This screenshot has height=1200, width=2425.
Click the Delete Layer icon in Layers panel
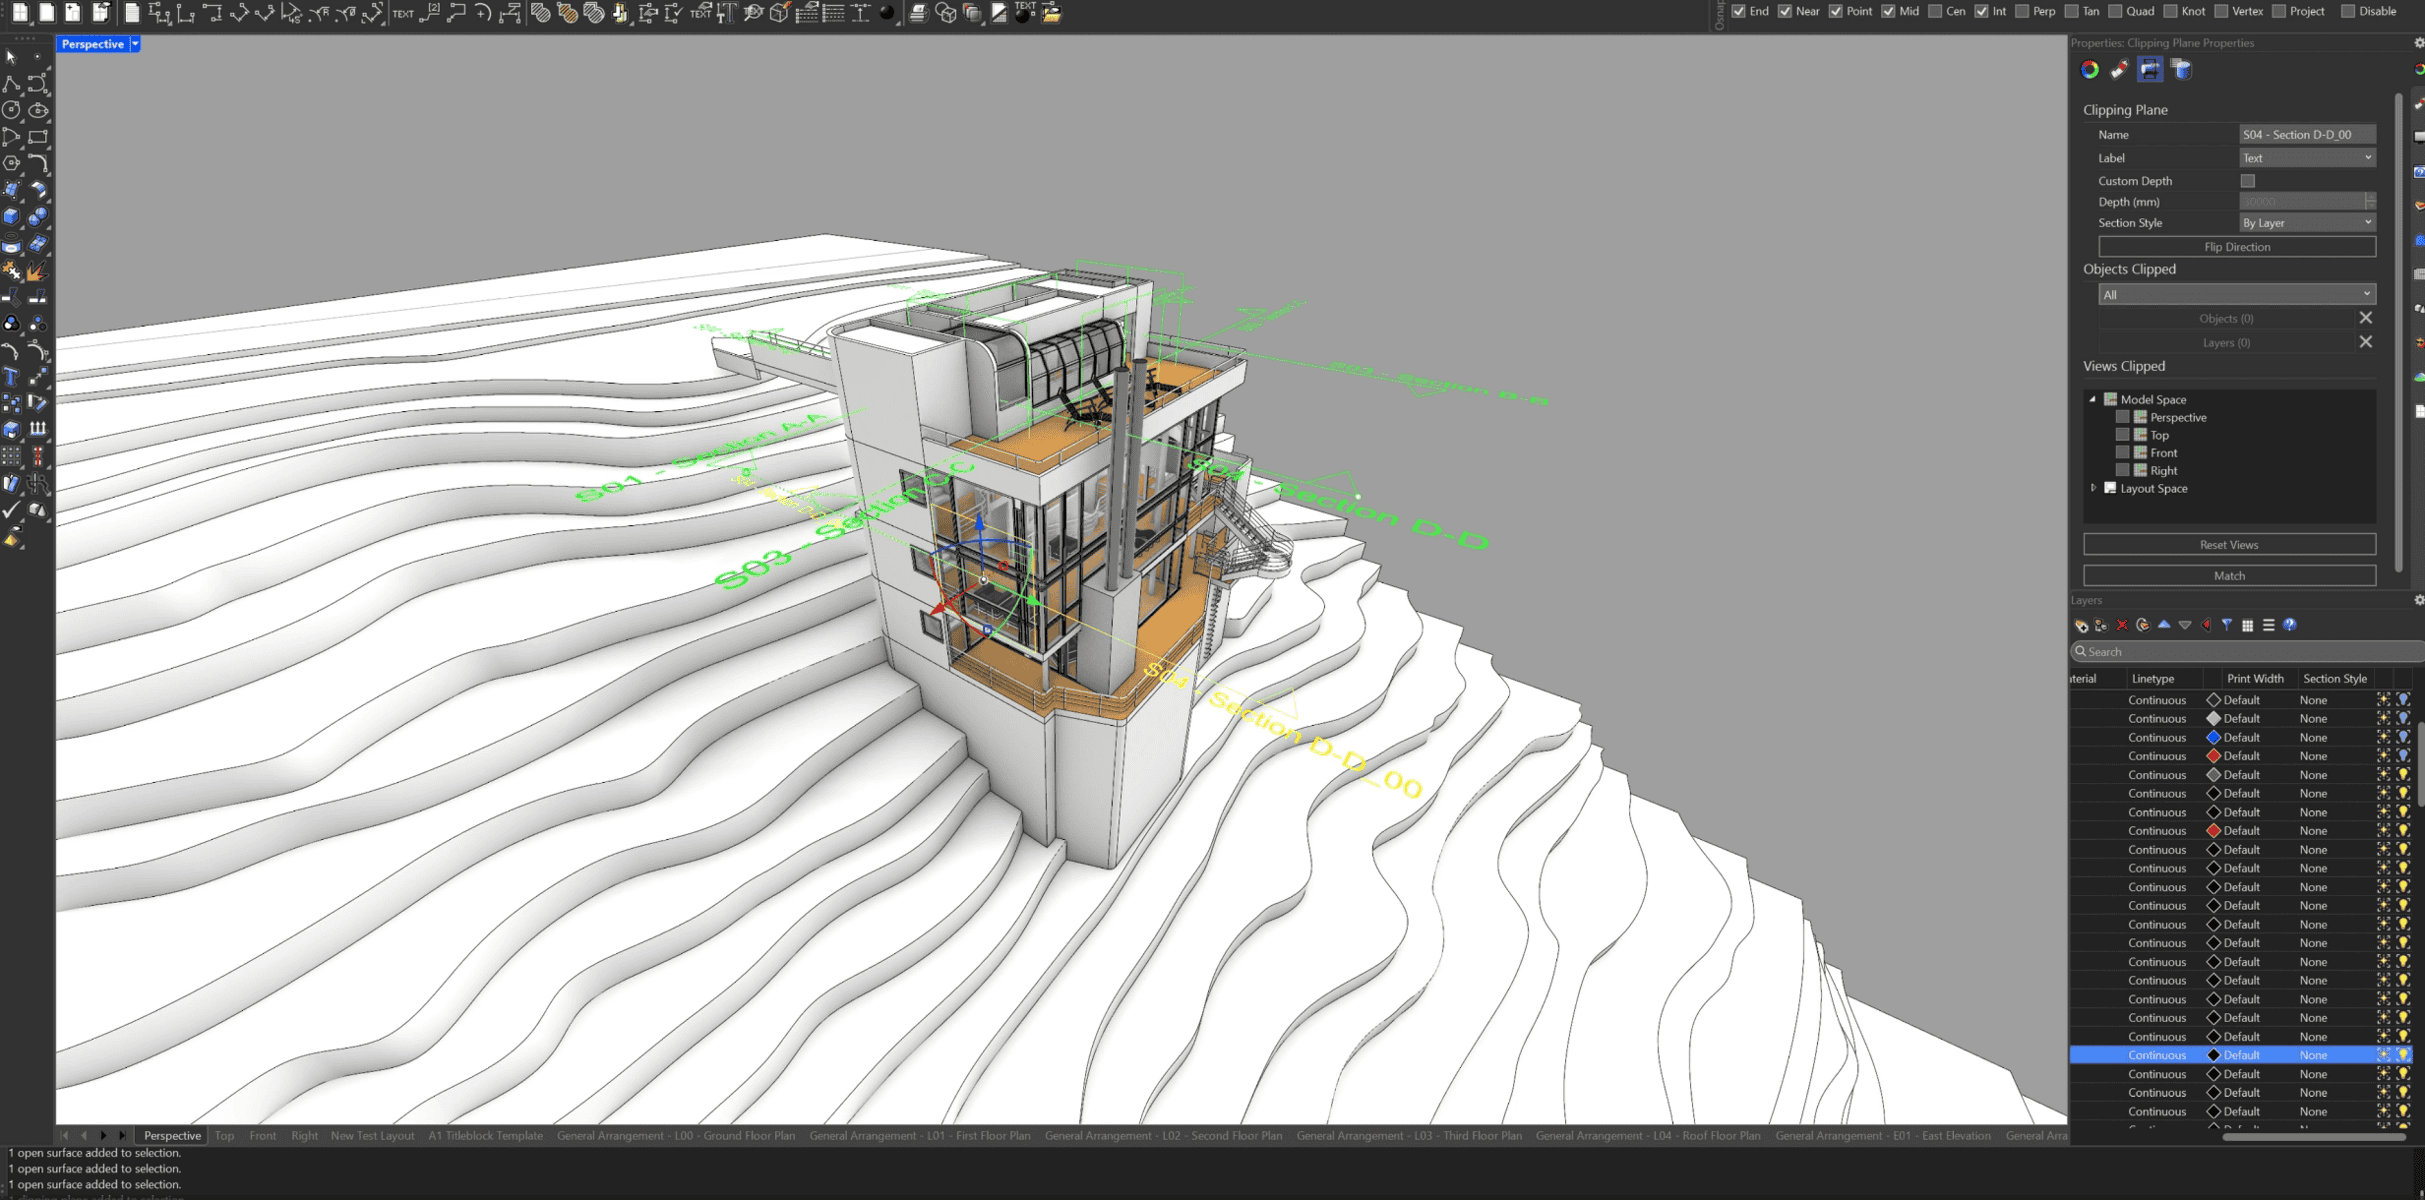pos(2122,625)
